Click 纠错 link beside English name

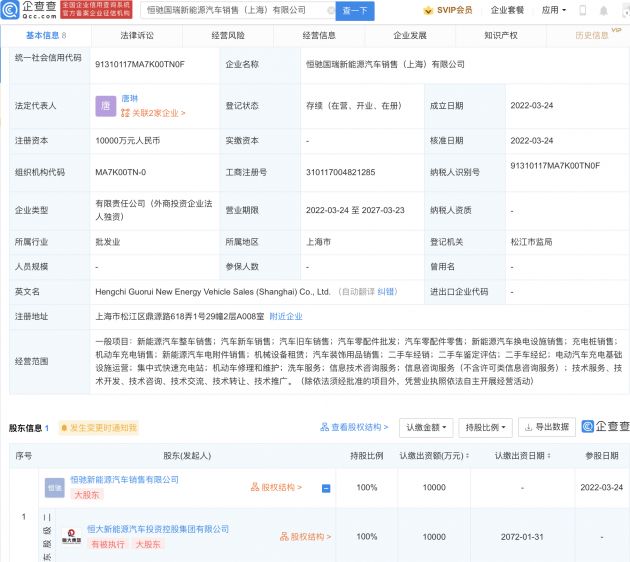tap(385, 292)
